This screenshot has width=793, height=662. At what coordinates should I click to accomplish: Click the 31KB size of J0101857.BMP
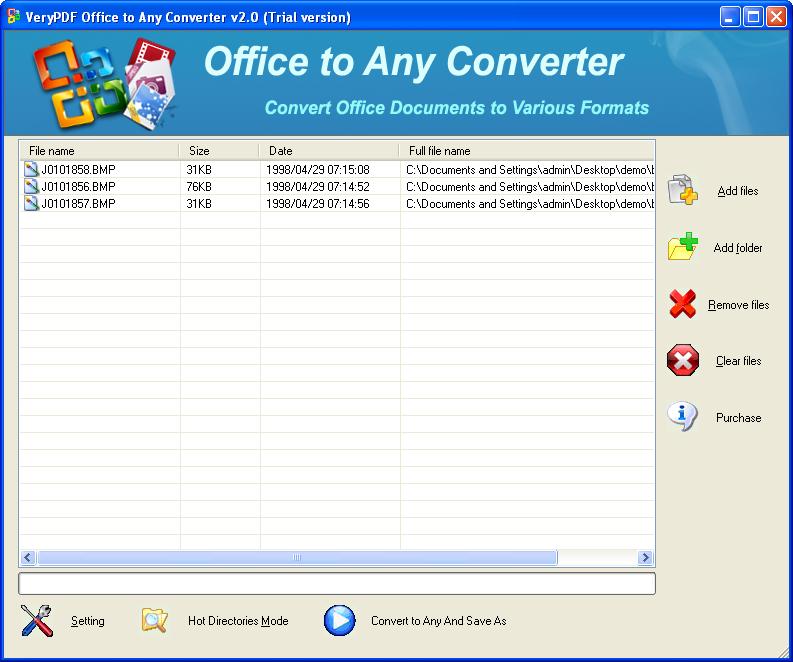click(x=199, y=204)
